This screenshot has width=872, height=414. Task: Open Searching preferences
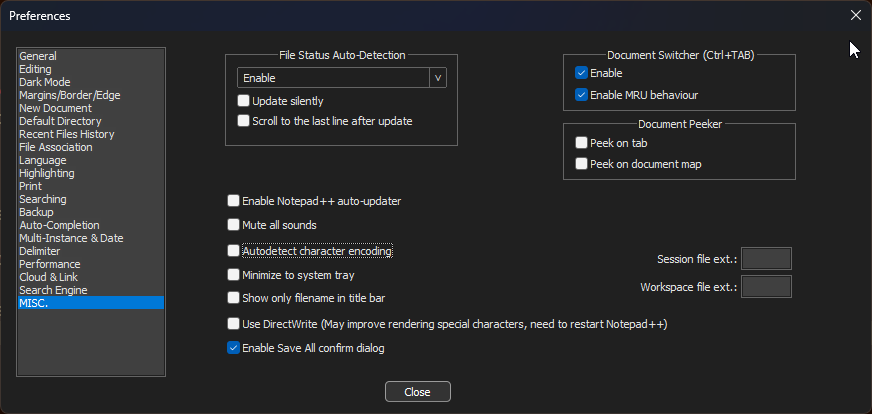pyautogui.click(x=91, y=199)
